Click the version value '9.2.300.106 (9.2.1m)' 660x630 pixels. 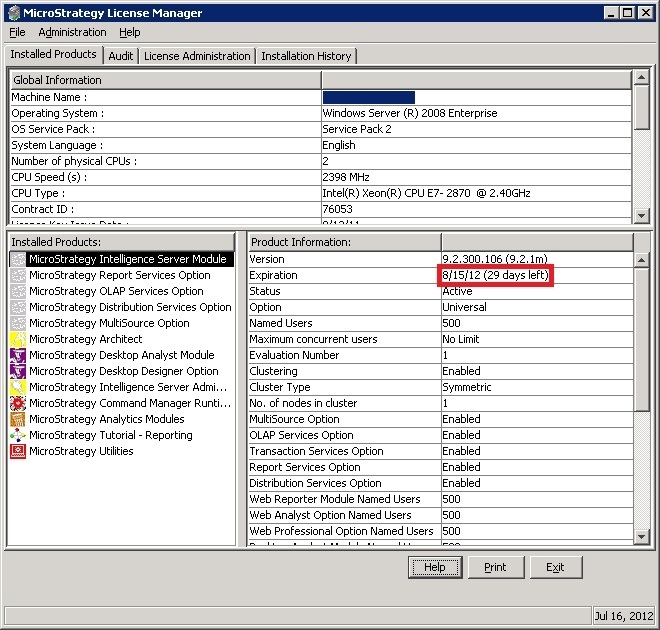coord(495,259)
